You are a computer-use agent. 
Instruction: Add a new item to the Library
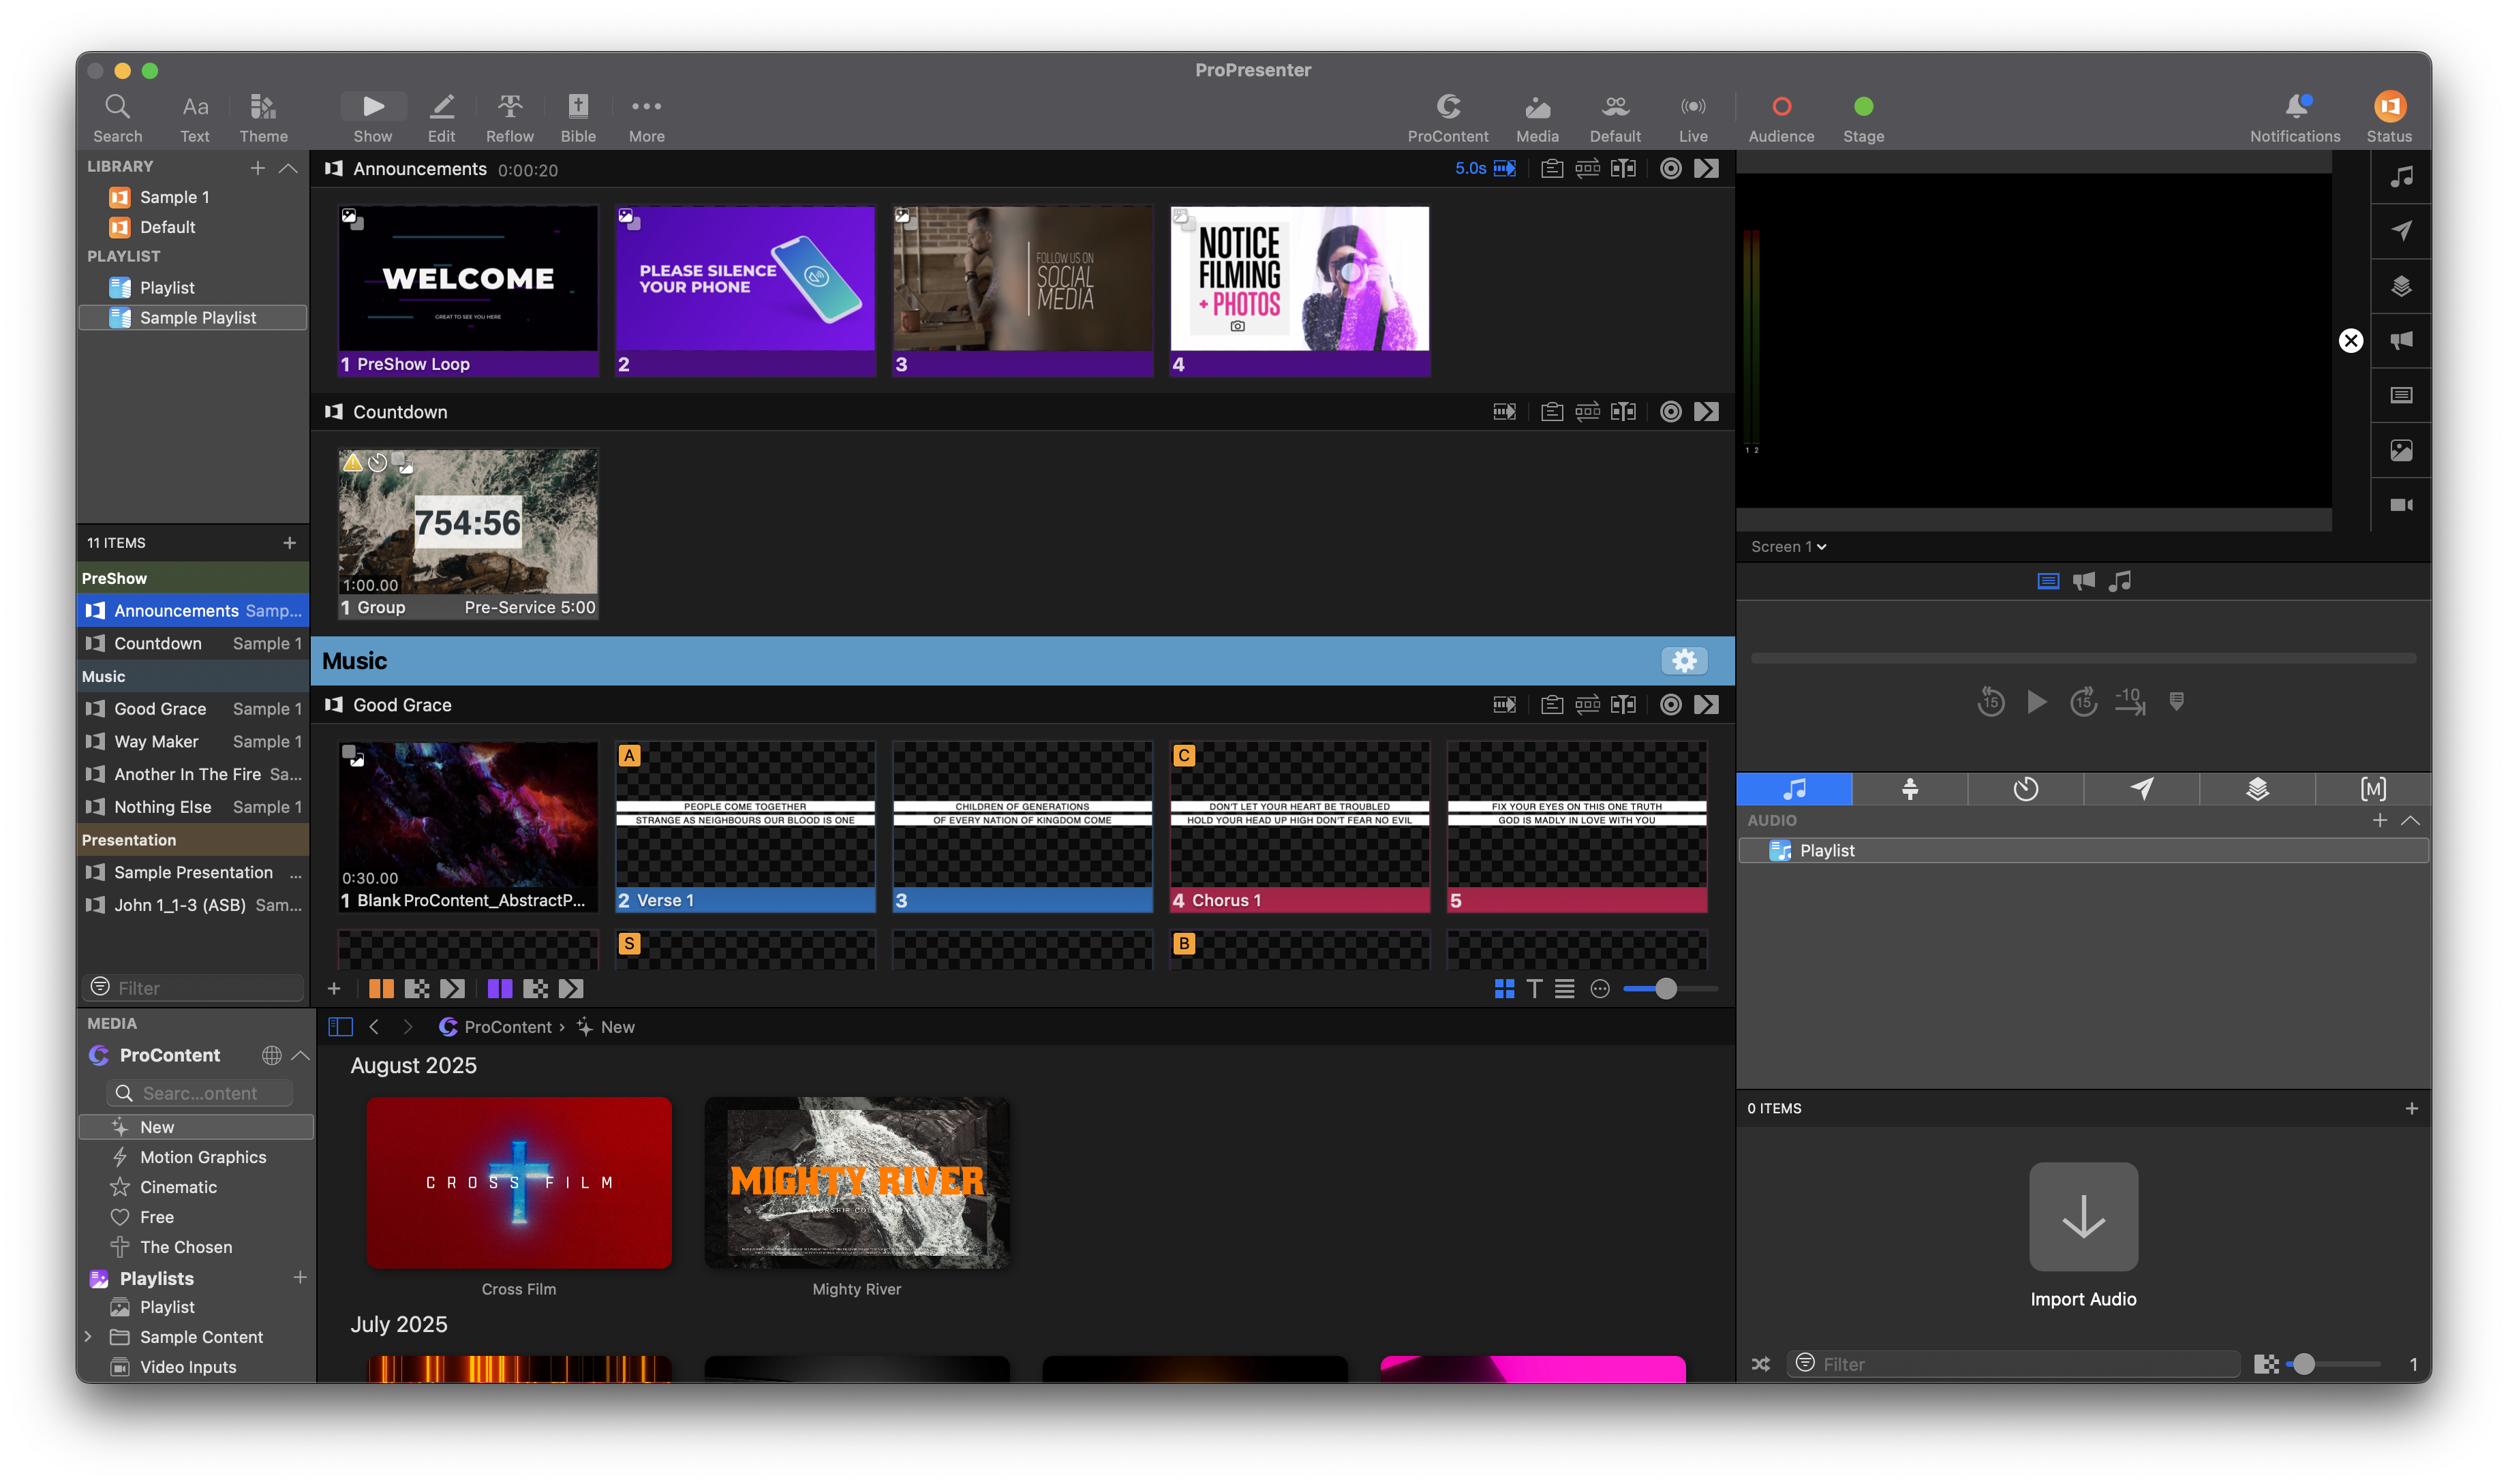pyautogui.click(x=257, y=168)
